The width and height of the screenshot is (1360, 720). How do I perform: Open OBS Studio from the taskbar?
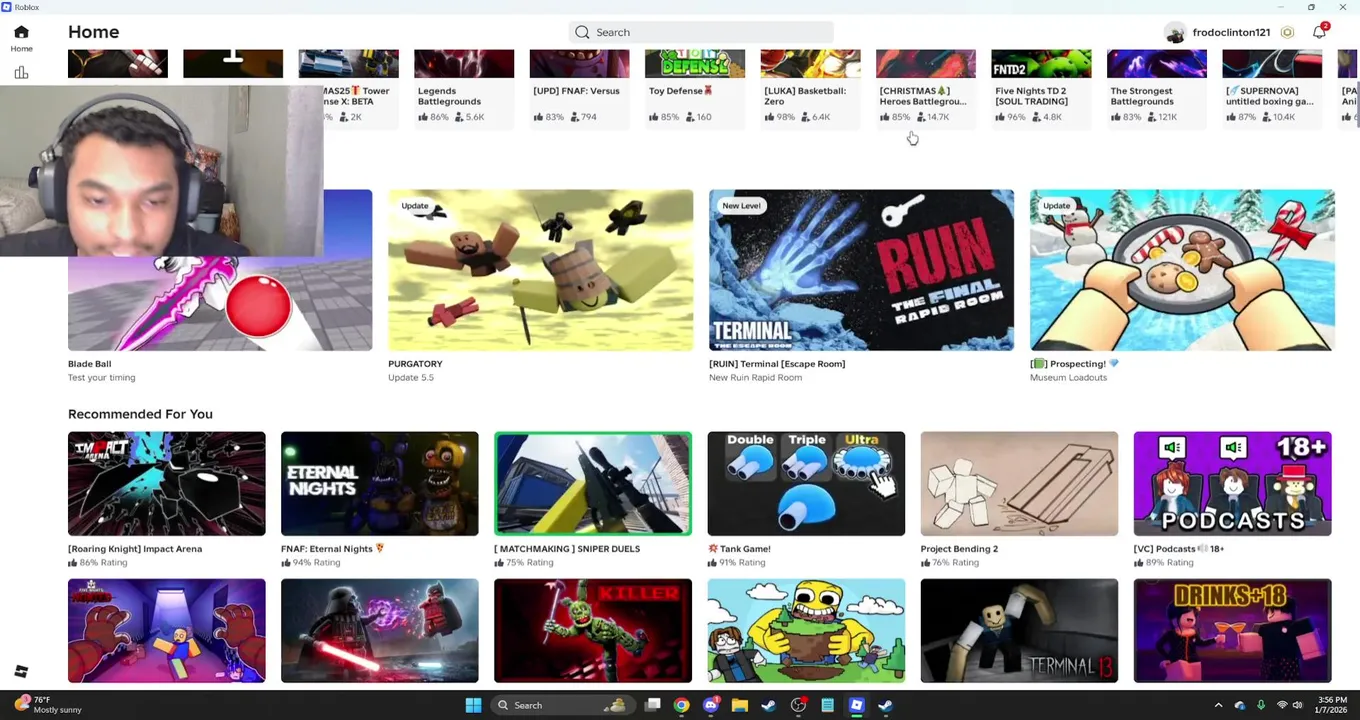[798, 705]
